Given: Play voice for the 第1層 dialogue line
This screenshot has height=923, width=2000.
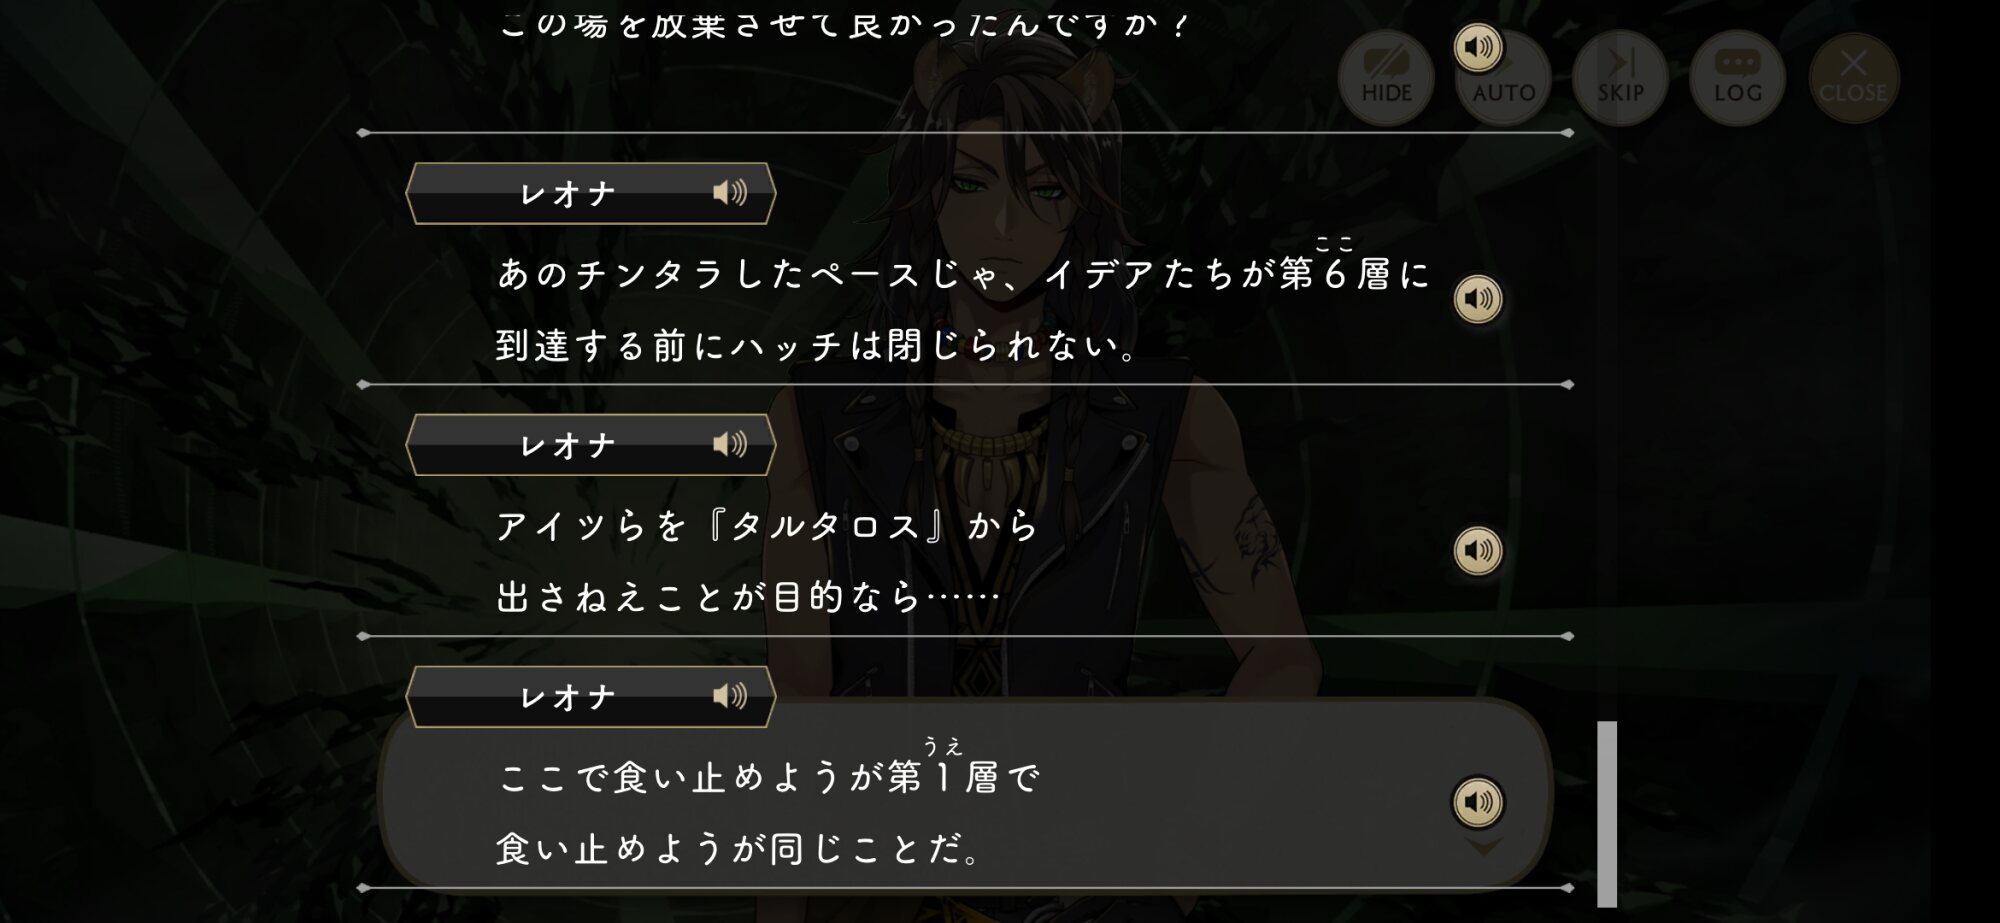Looking at the screenshot, I should point(1478,802).
